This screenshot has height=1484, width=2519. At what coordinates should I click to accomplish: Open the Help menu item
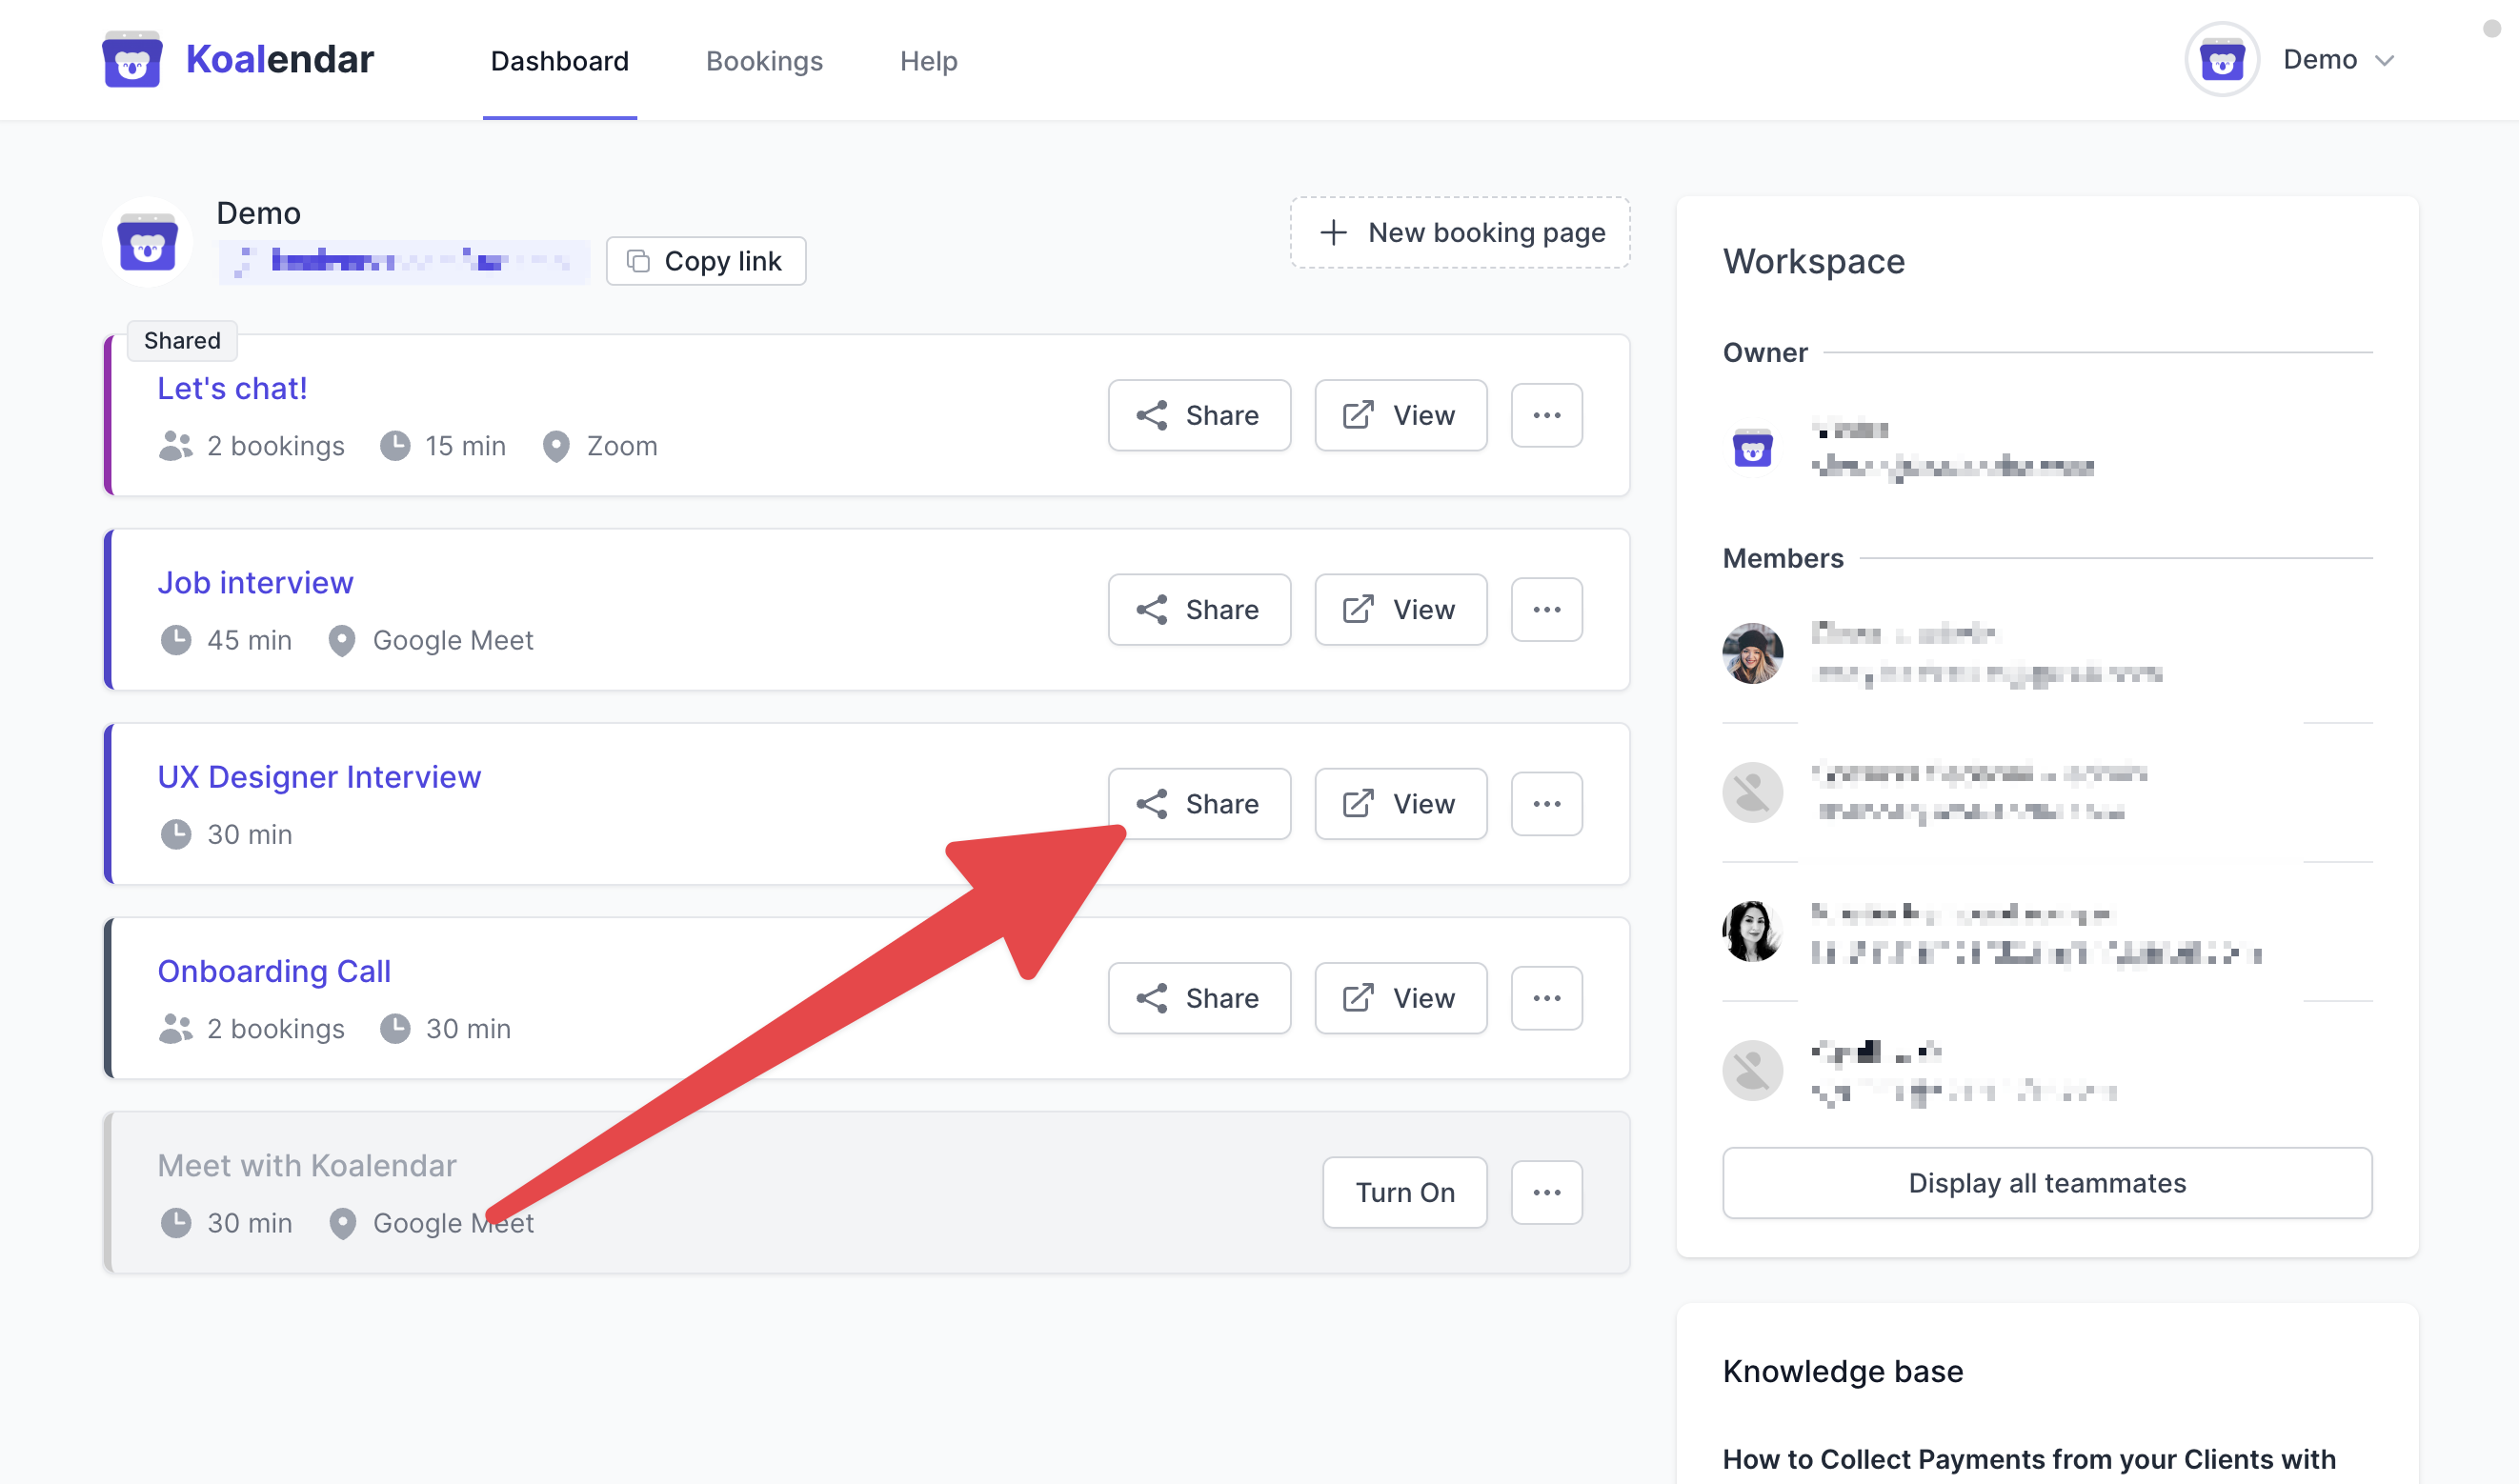coord(928,61)
